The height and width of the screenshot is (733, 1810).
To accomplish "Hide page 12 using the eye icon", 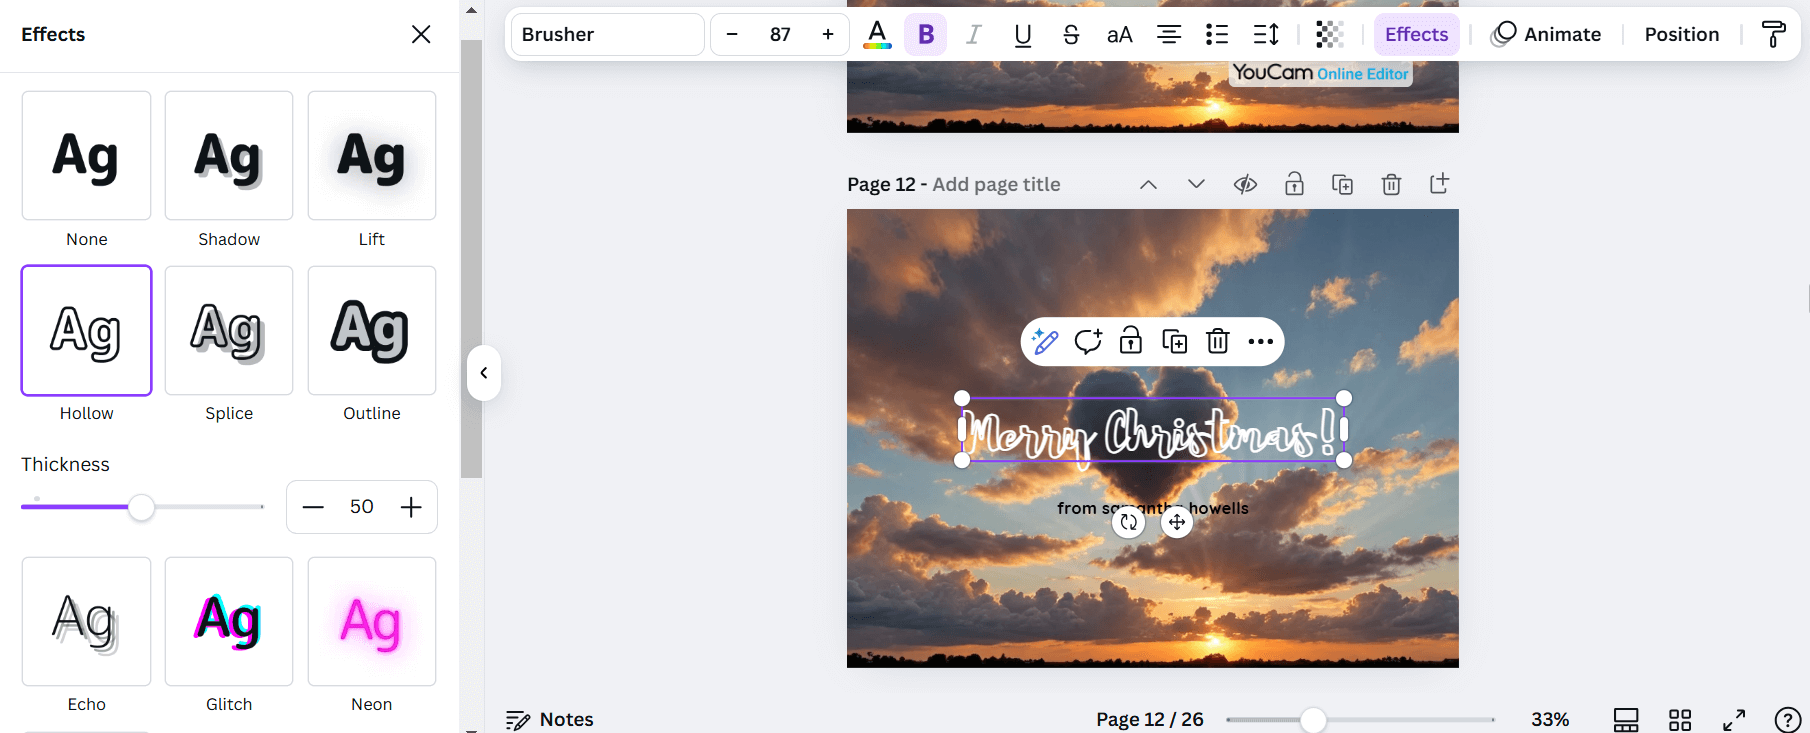I will pyautogui.click(x=1245, y=184).
